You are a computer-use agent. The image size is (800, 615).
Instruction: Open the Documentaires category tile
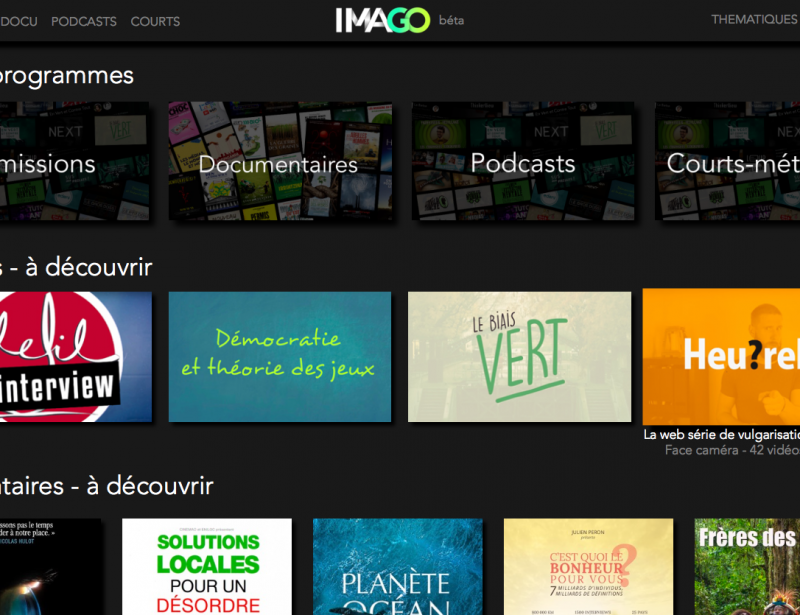tap(280, 163)
